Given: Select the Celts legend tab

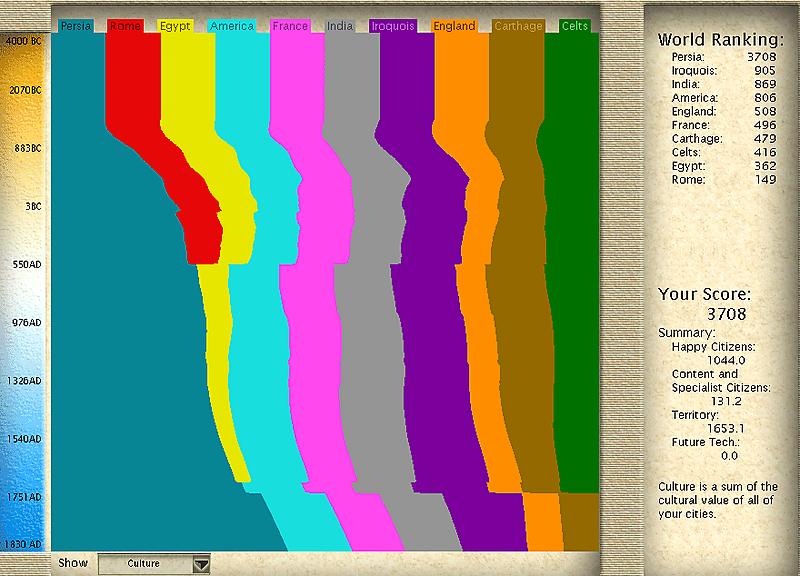Looking at the screenshot, I should [x=574, y=26].
